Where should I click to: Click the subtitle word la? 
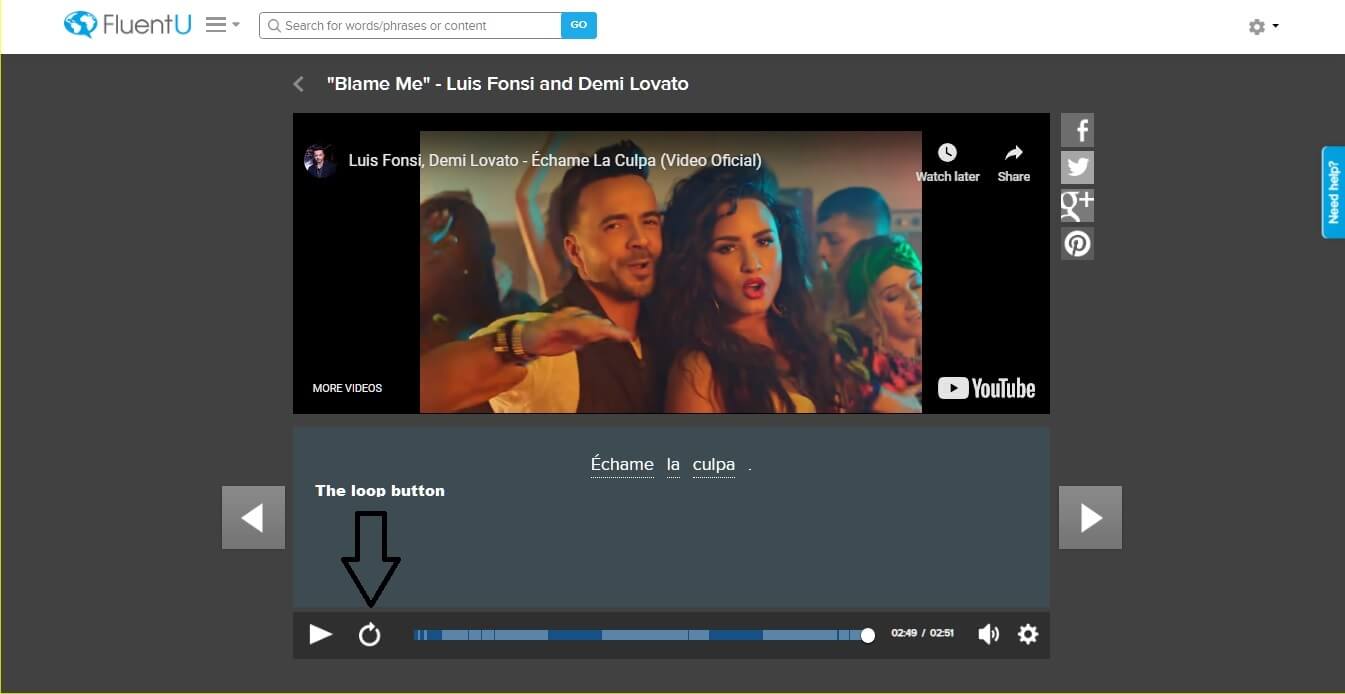[x=673, y=464]
